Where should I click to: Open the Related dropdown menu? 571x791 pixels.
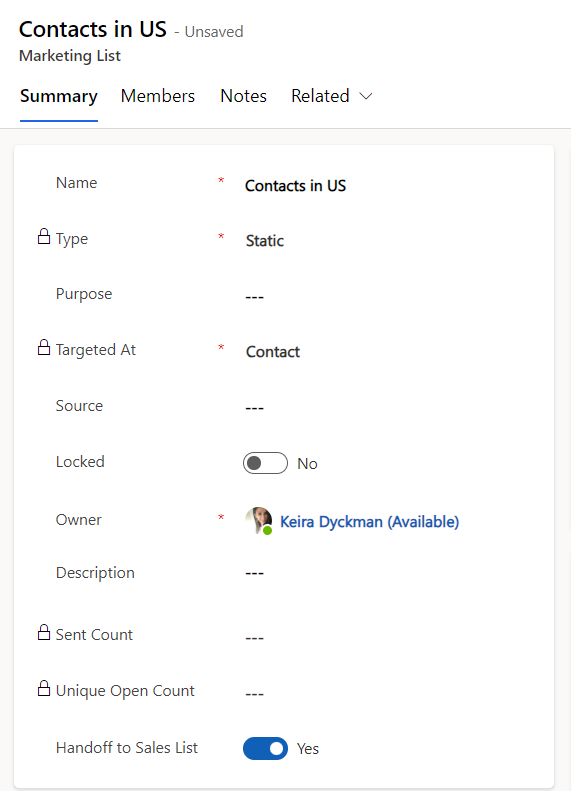[x=331, y=96]
